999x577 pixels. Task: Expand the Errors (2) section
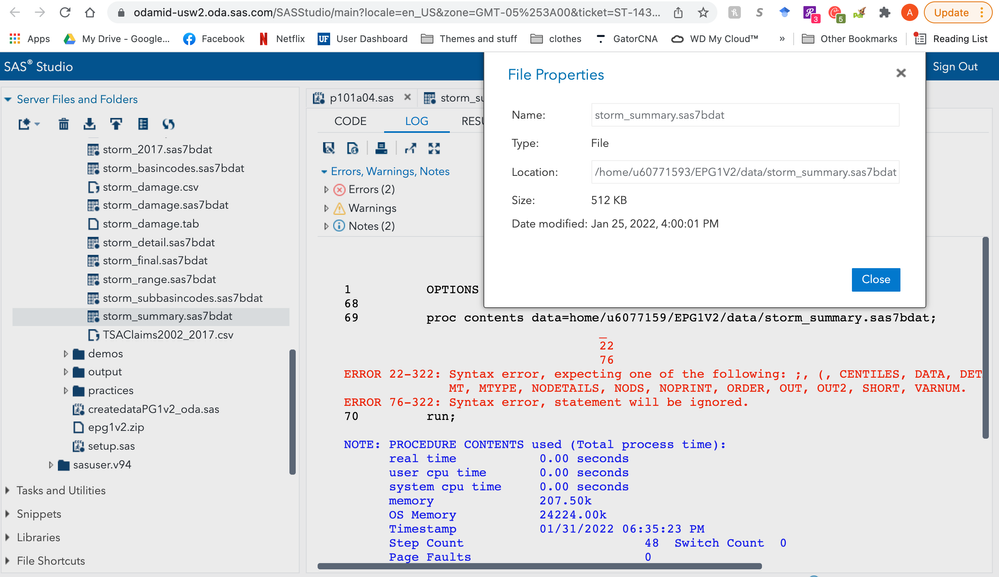pos(326,190)
